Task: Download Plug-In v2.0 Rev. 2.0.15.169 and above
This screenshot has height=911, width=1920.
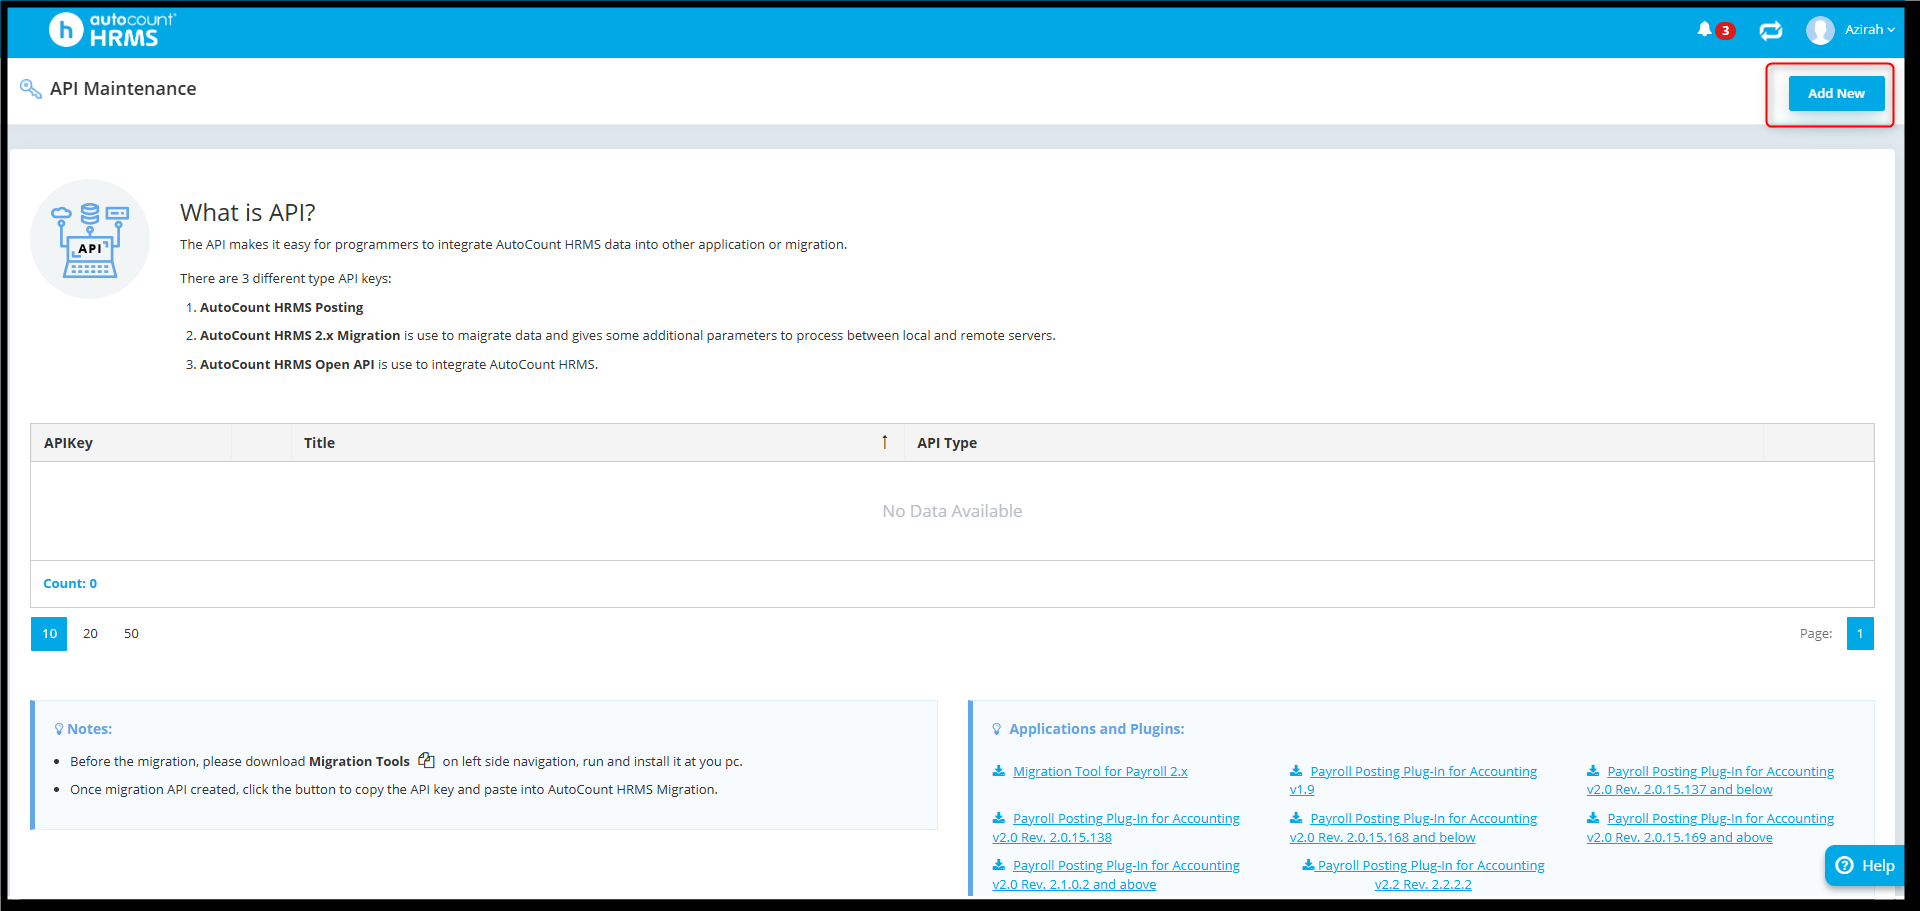Action: click(x=1710, y=828)
